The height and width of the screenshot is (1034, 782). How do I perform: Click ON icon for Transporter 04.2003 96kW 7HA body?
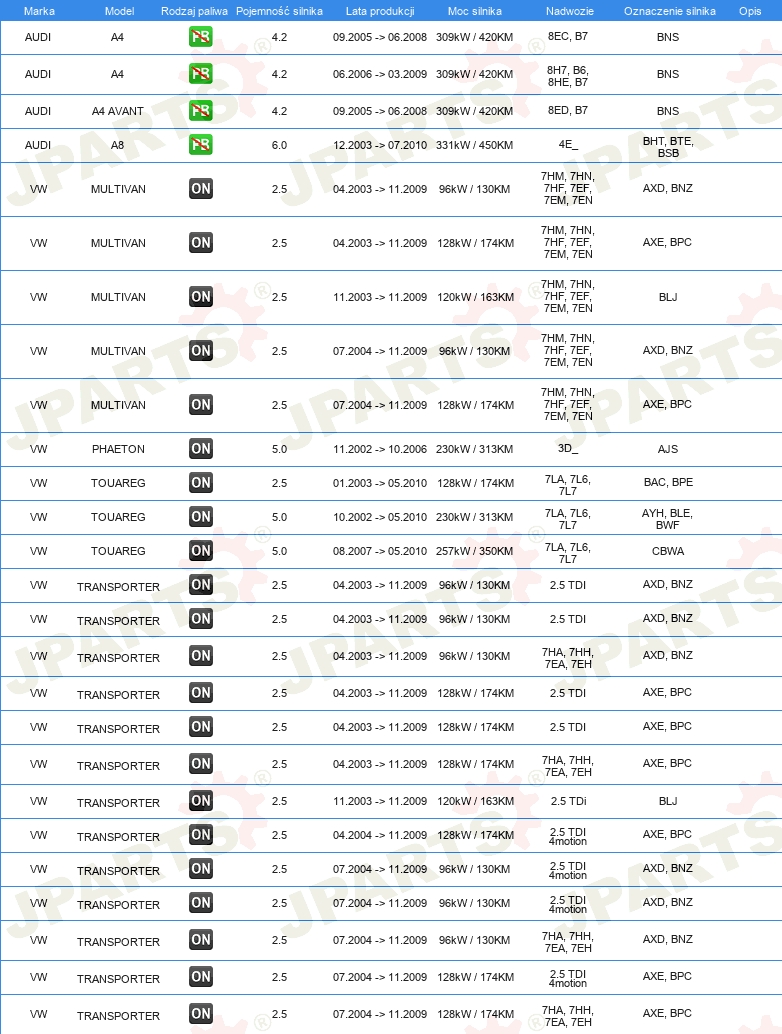tap(200, 656)
